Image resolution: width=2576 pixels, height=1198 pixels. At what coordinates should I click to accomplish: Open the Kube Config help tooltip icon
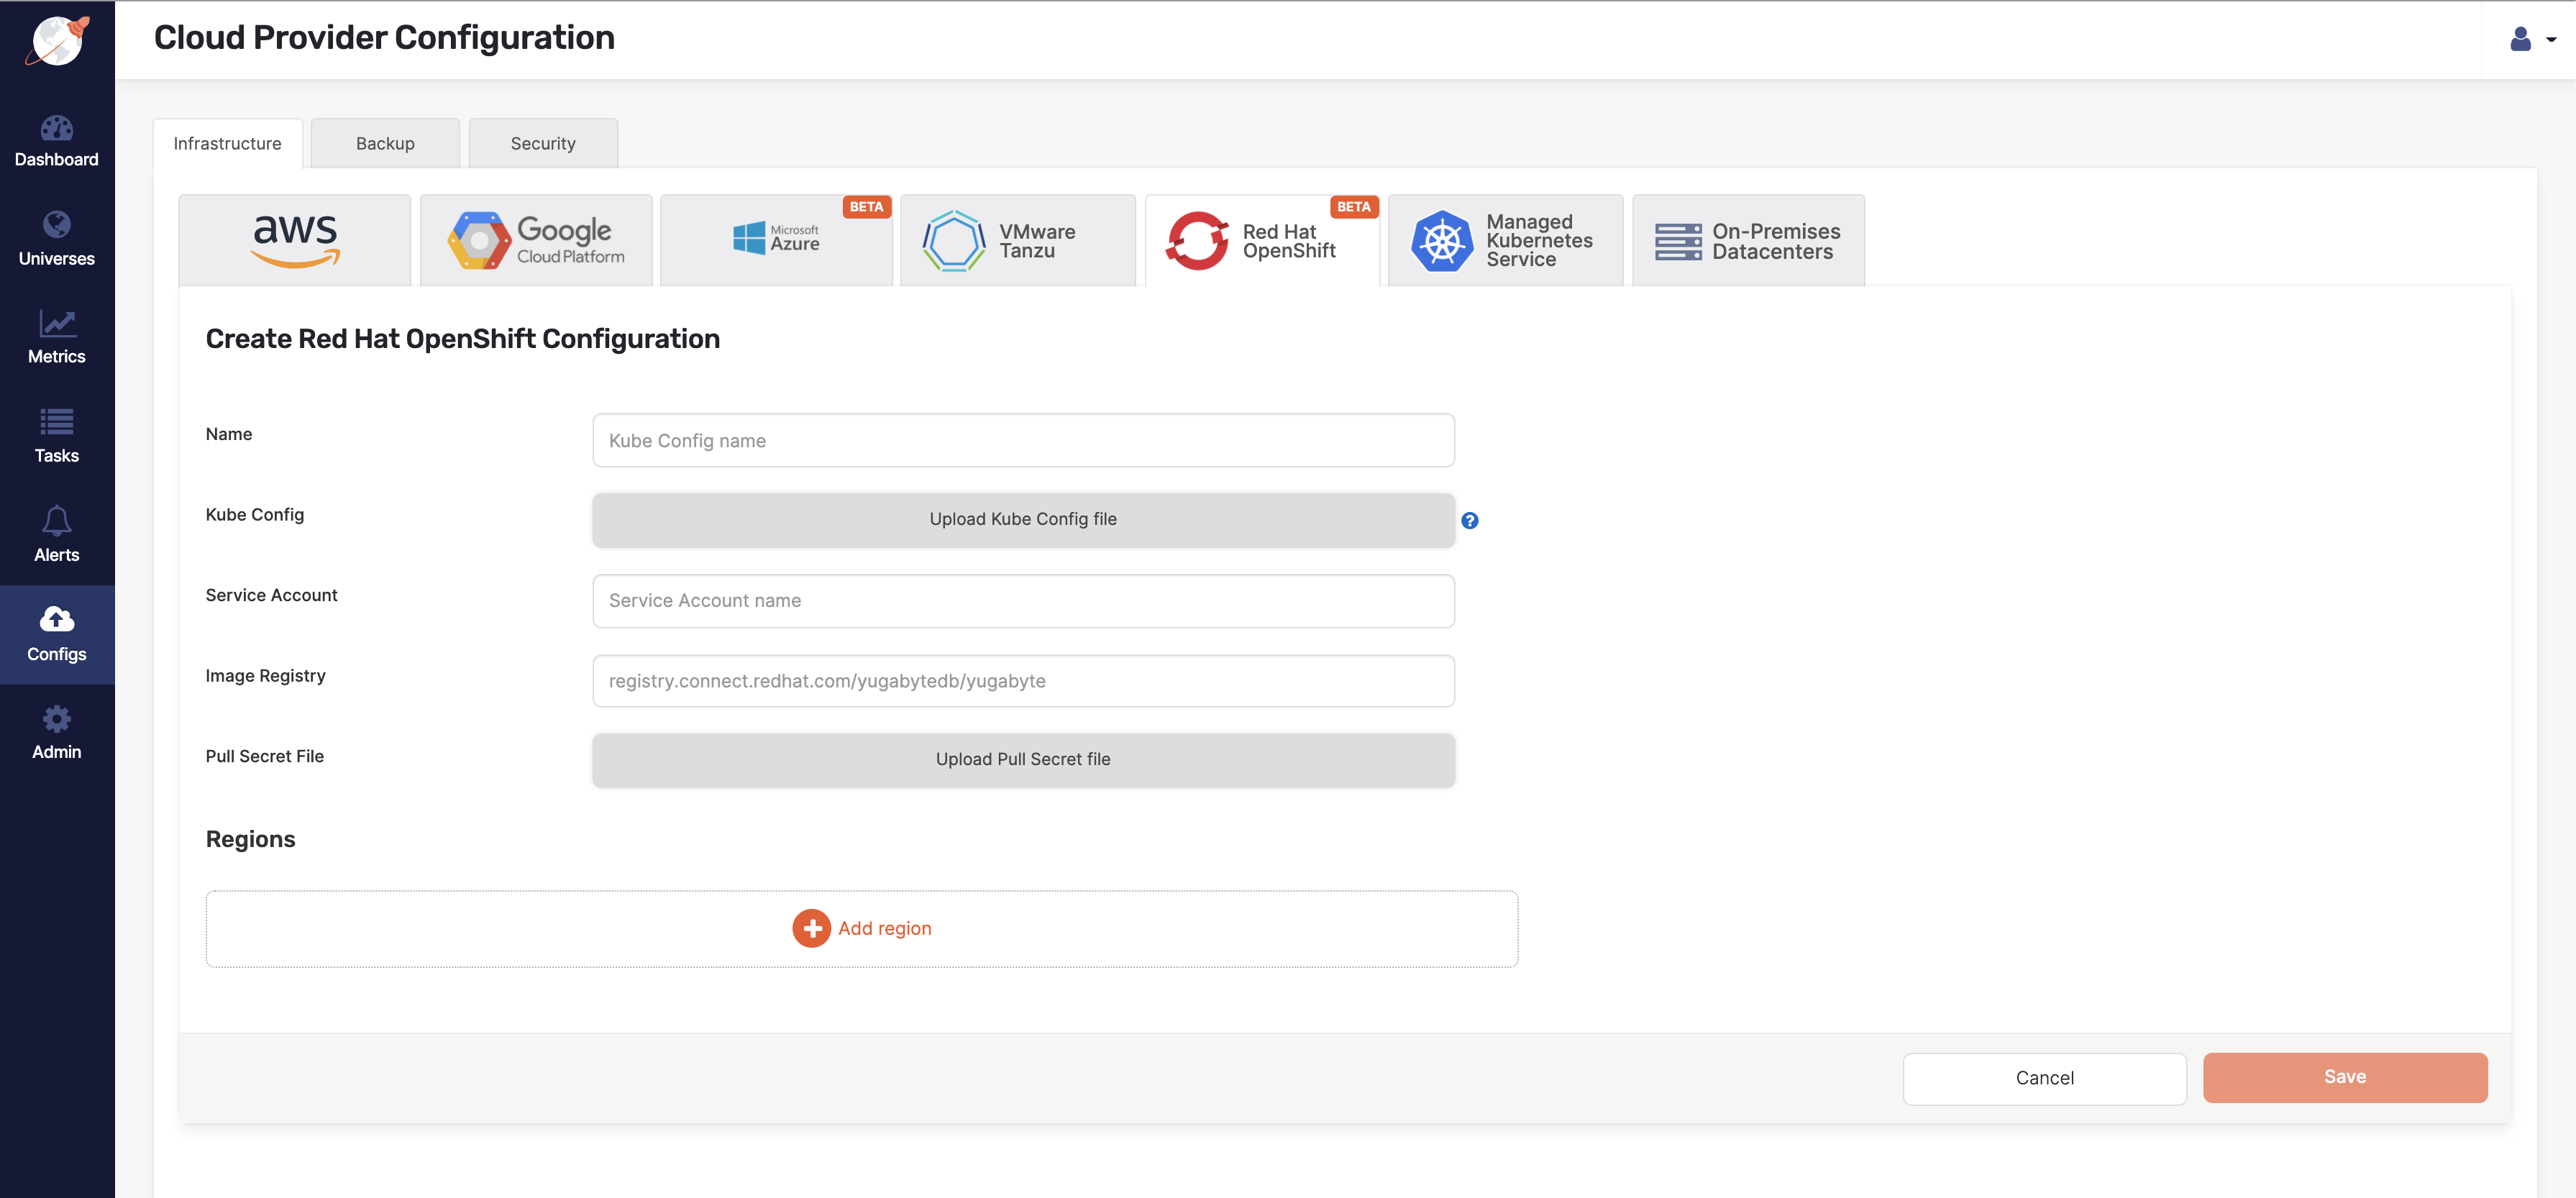[1470, 520]
